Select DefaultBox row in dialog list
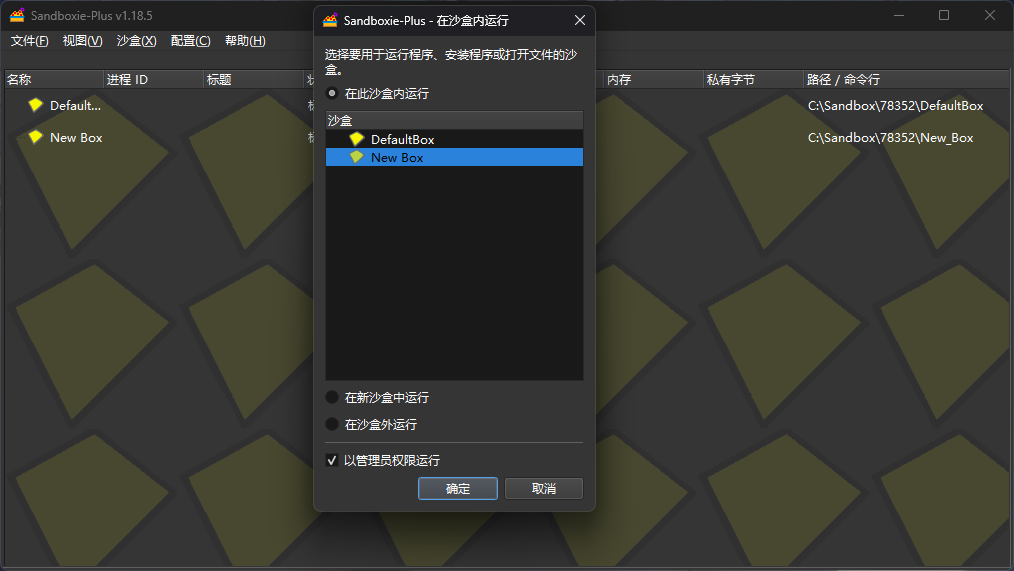1014x571 pixels. coord(455,139)
